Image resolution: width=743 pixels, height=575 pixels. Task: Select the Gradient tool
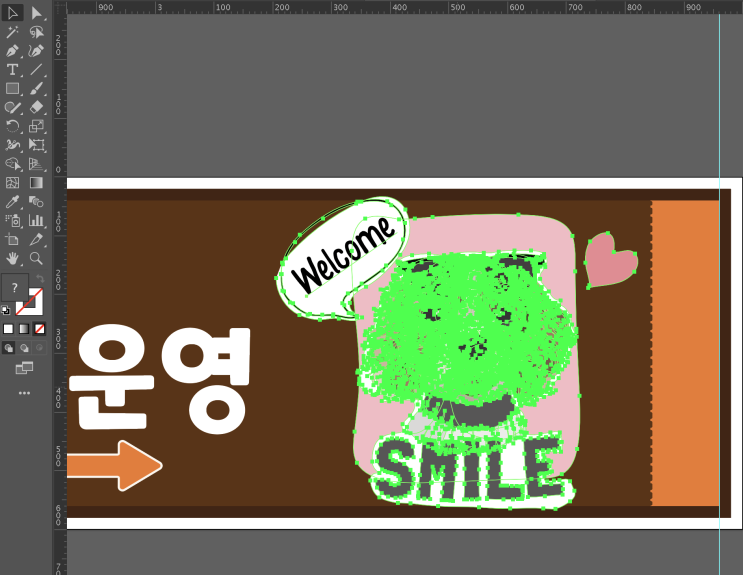tap(36, 183)
